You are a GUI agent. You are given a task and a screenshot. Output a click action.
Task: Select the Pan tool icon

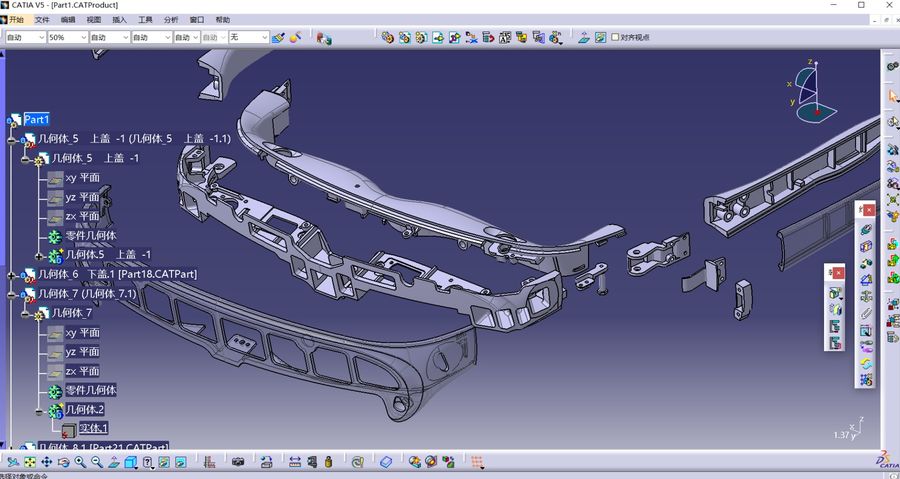(x=46, y=462)
